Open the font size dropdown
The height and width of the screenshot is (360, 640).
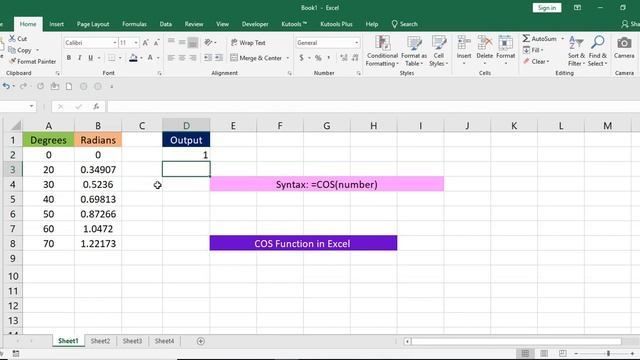(x=136, y=42)
